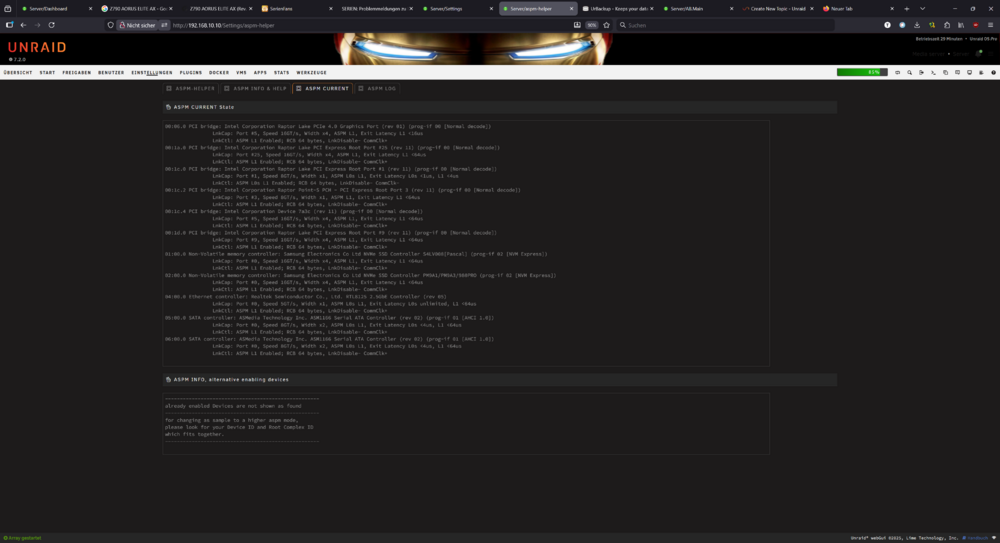Click the footer dropdown arrow beside Handbuch
1000x543 pixels.
(994, 538)
